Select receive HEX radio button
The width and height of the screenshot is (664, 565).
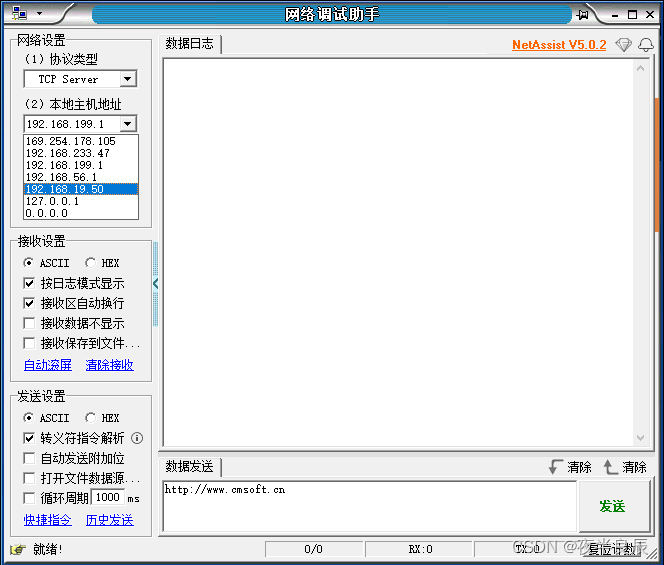[90, 263]
